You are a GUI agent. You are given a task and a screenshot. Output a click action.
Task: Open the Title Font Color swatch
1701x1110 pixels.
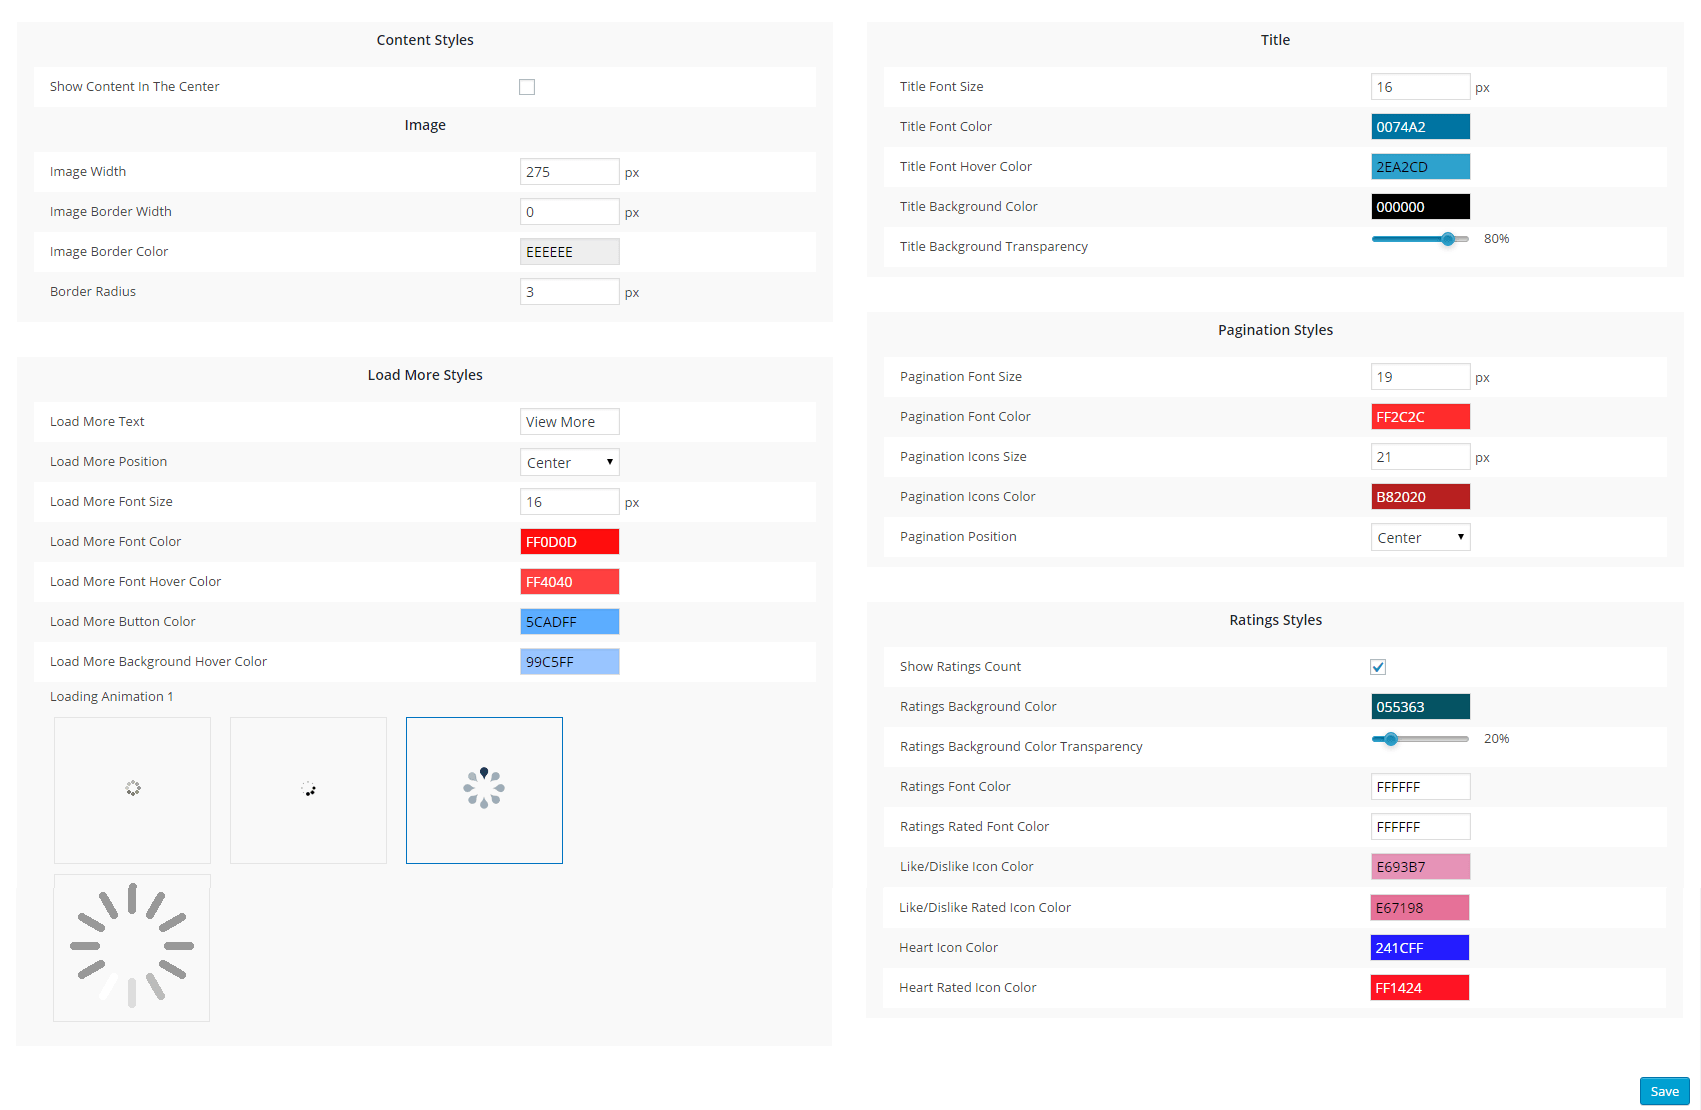(x=1420, y=127)
